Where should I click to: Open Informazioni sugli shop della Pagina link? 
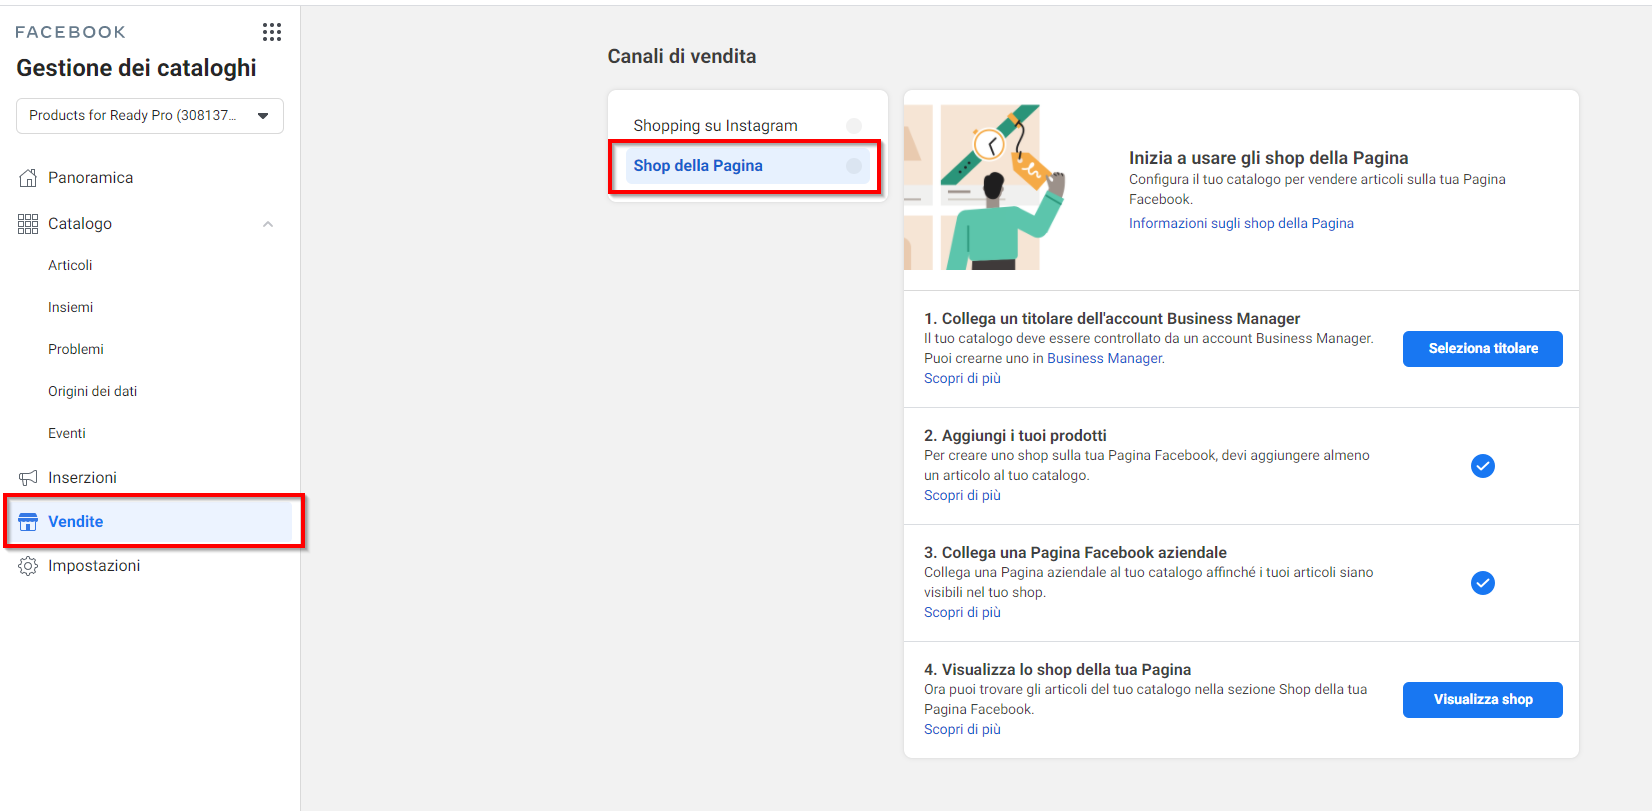coord(1241,224)
